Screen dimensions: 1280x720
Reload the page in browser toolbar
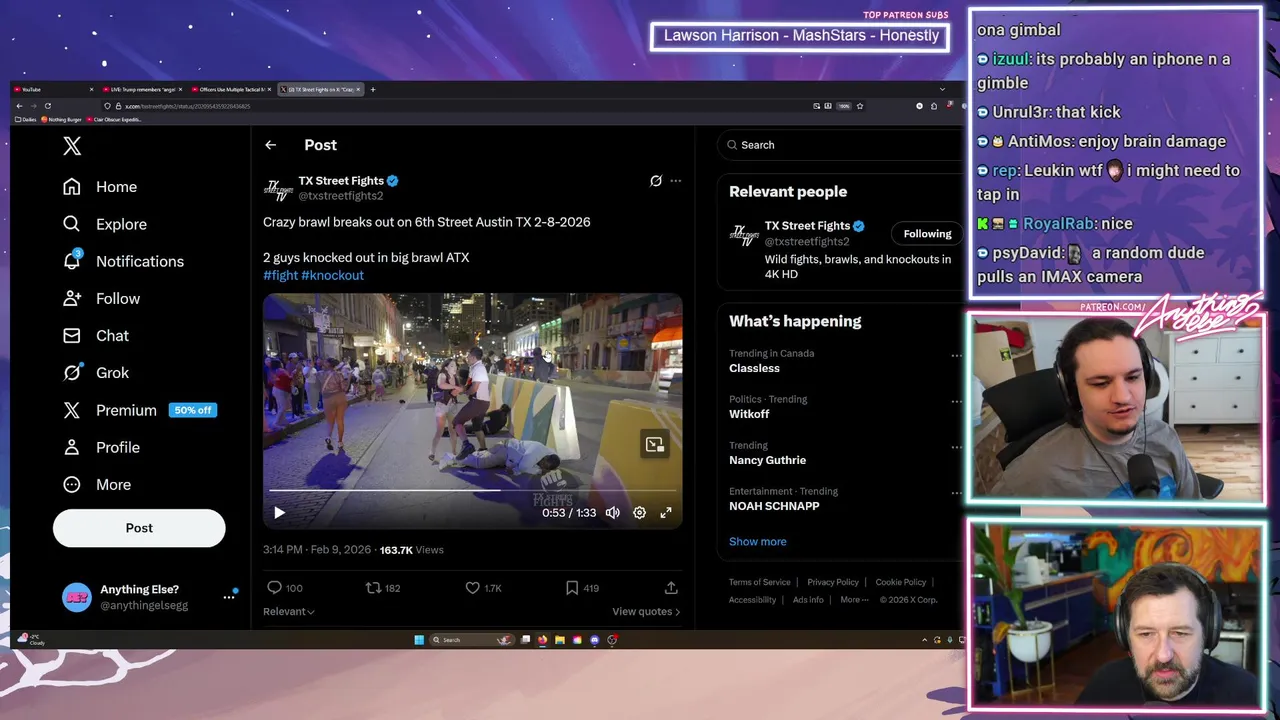(47, 106)
